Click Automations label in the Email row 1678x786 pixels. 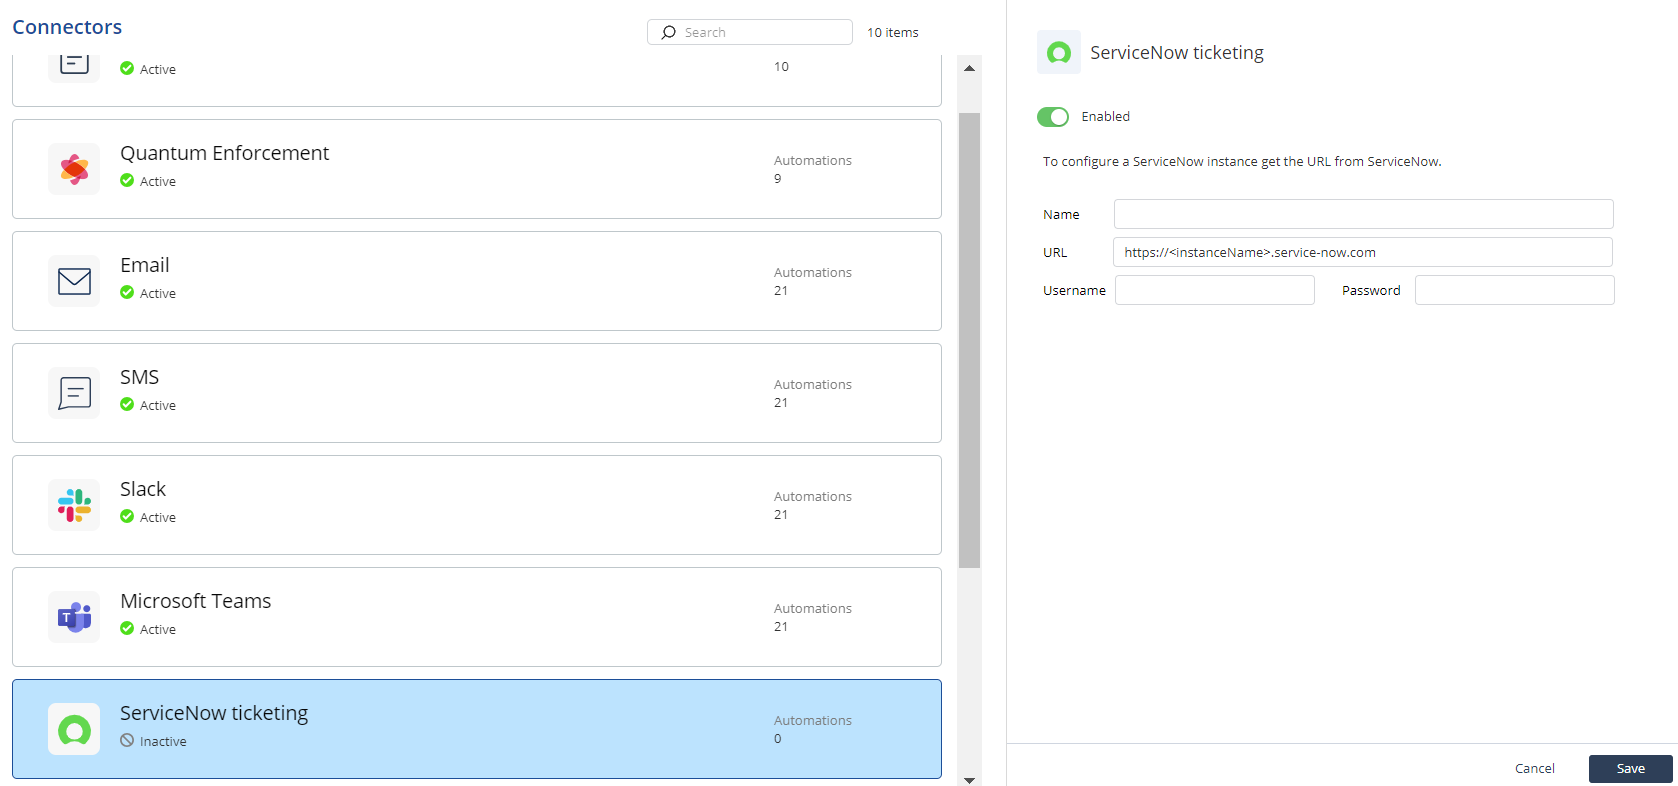[813, 272]
